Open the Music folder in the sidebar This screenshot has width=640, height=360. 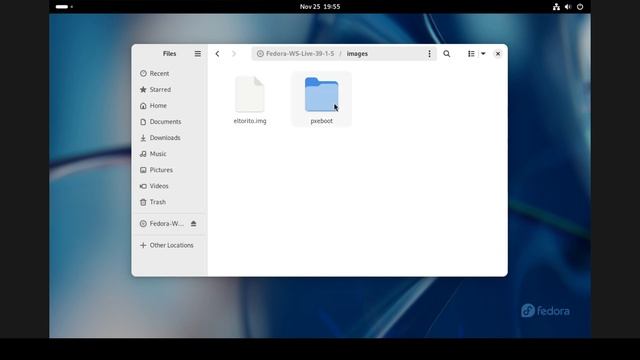coord(169,154)
